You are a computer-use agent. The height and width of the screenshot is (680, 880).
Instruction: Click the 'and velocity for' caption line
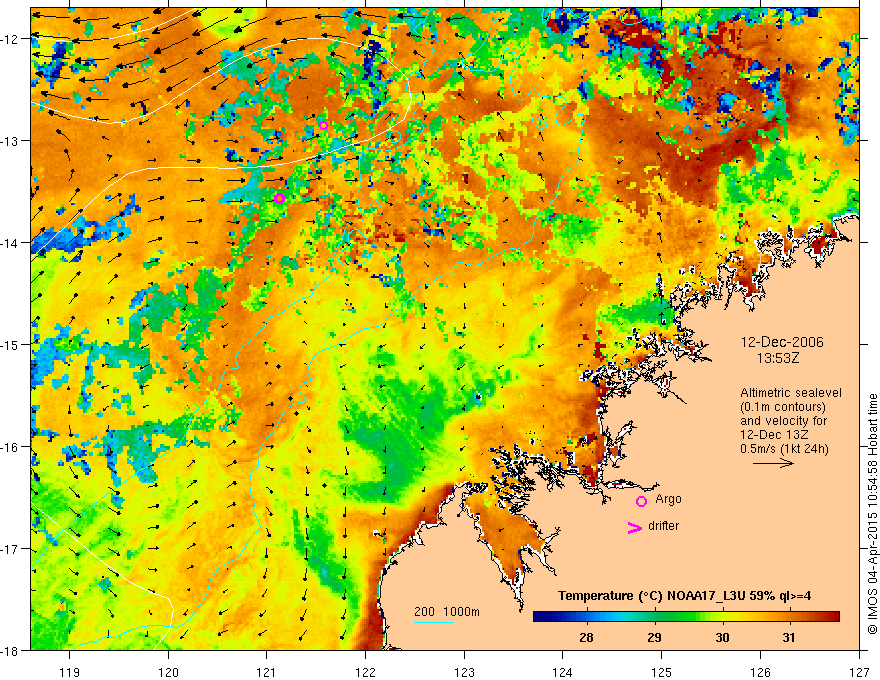(783, 420)
